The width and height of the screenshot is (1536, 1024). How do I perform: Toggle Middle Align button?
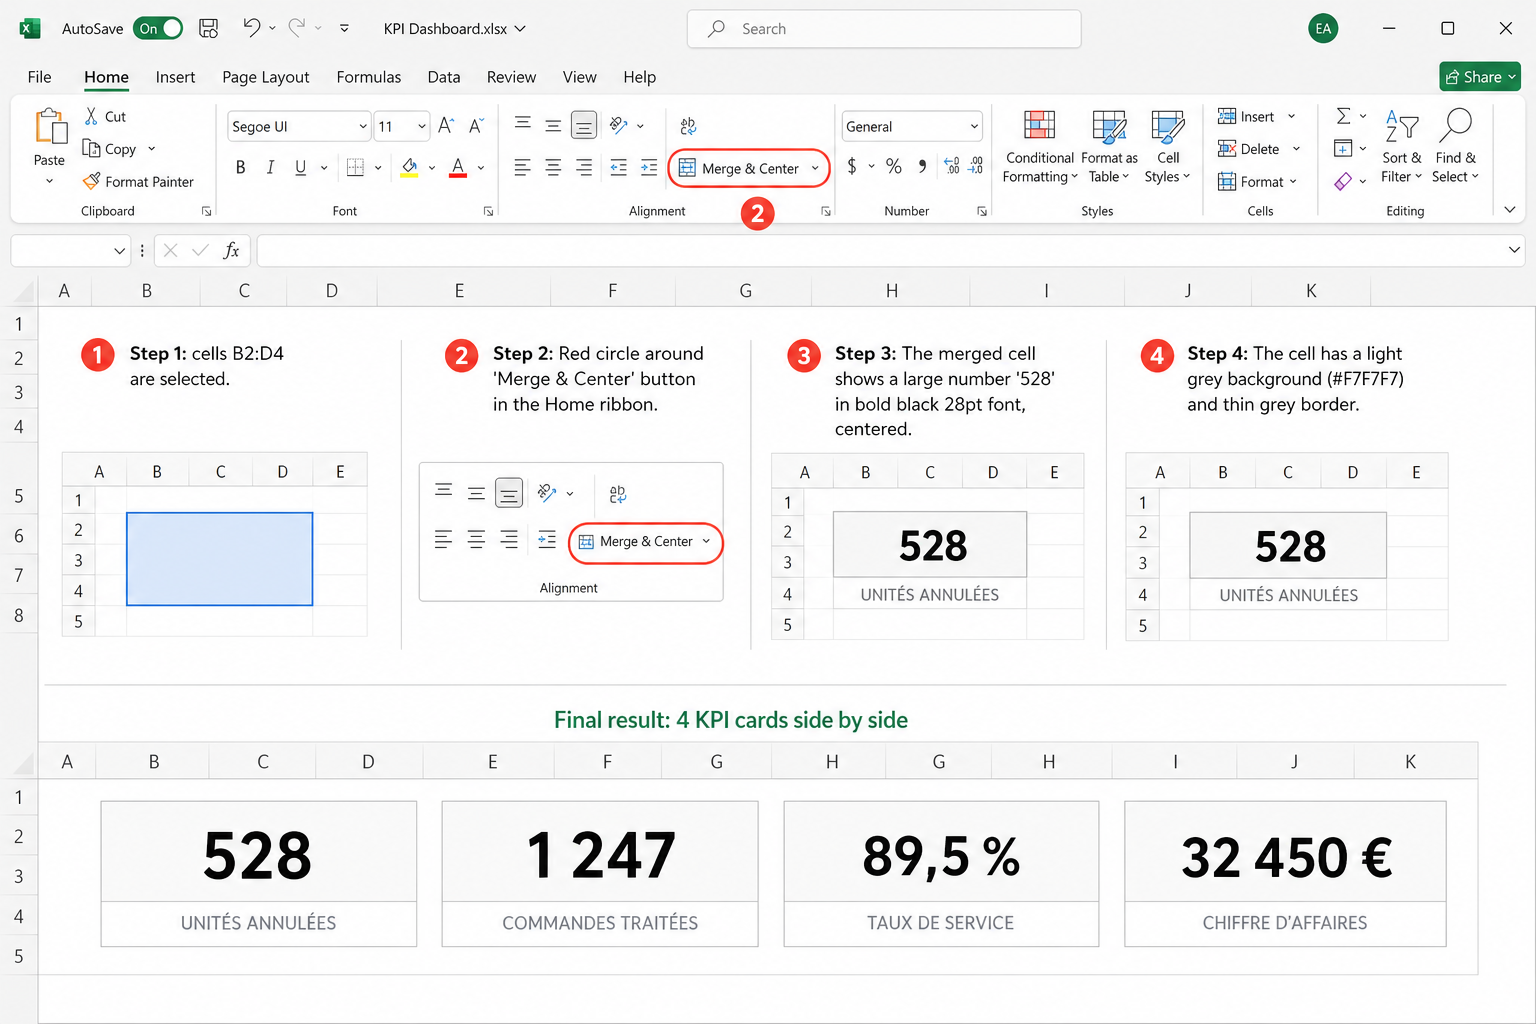click(x=553, y=125)
